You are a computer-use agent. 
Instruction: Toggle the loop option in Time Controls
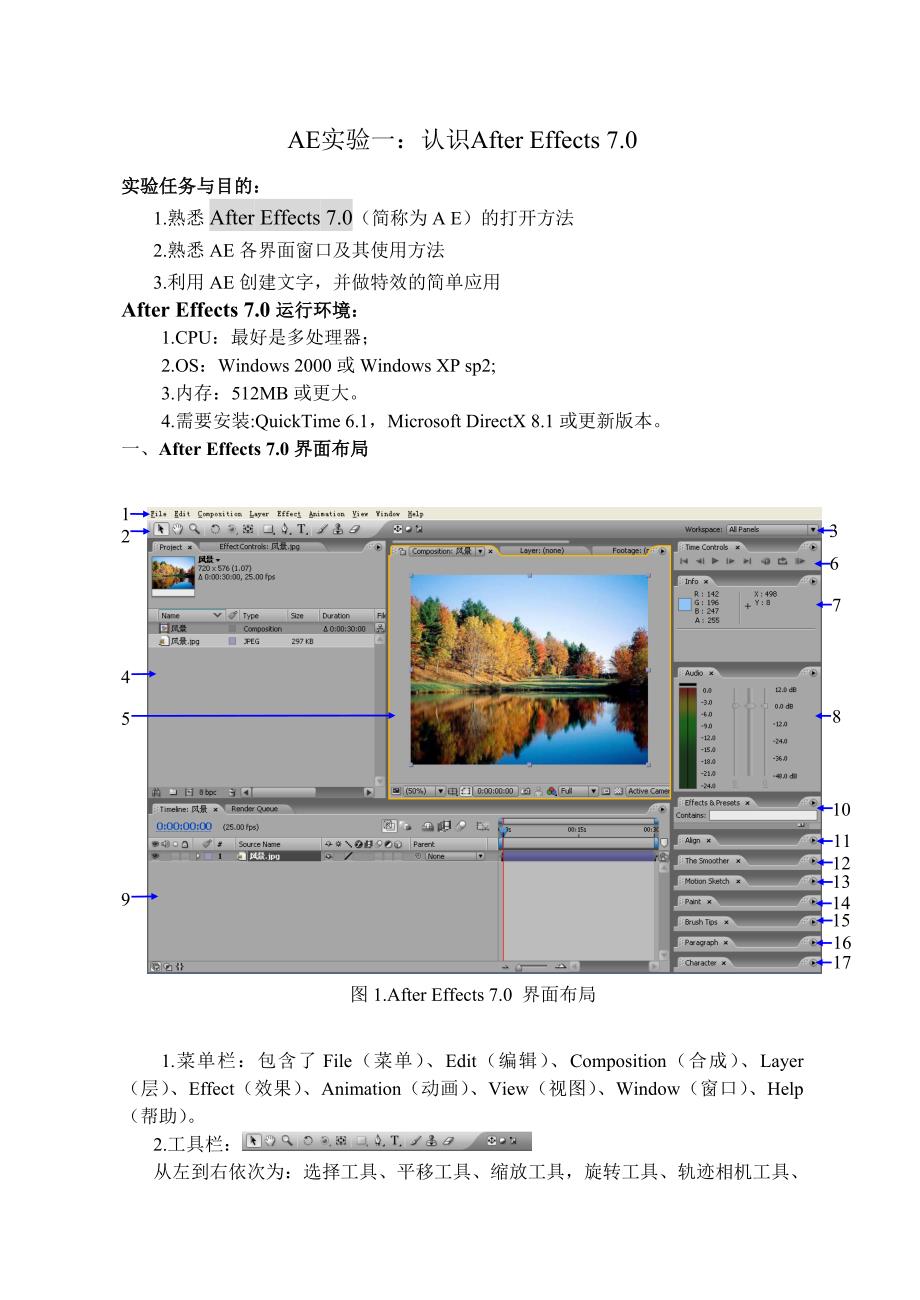[x=783, y=562]
